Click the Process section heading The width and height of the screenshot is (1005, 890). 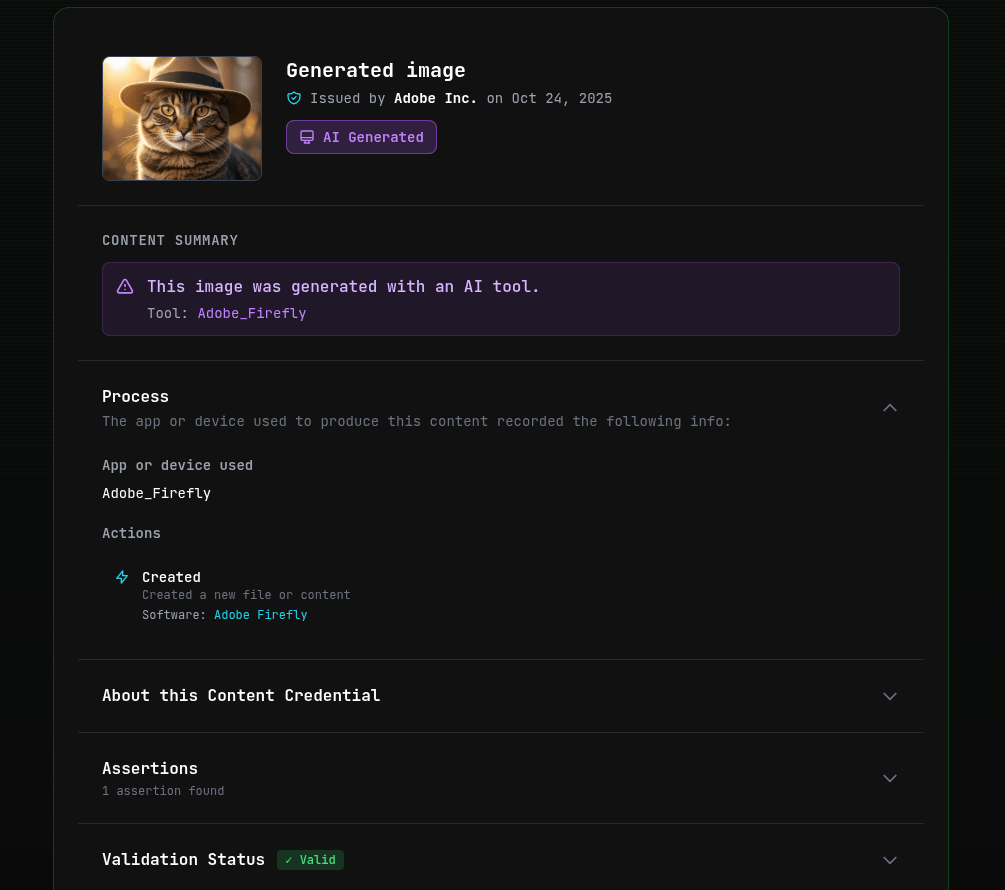136,396
